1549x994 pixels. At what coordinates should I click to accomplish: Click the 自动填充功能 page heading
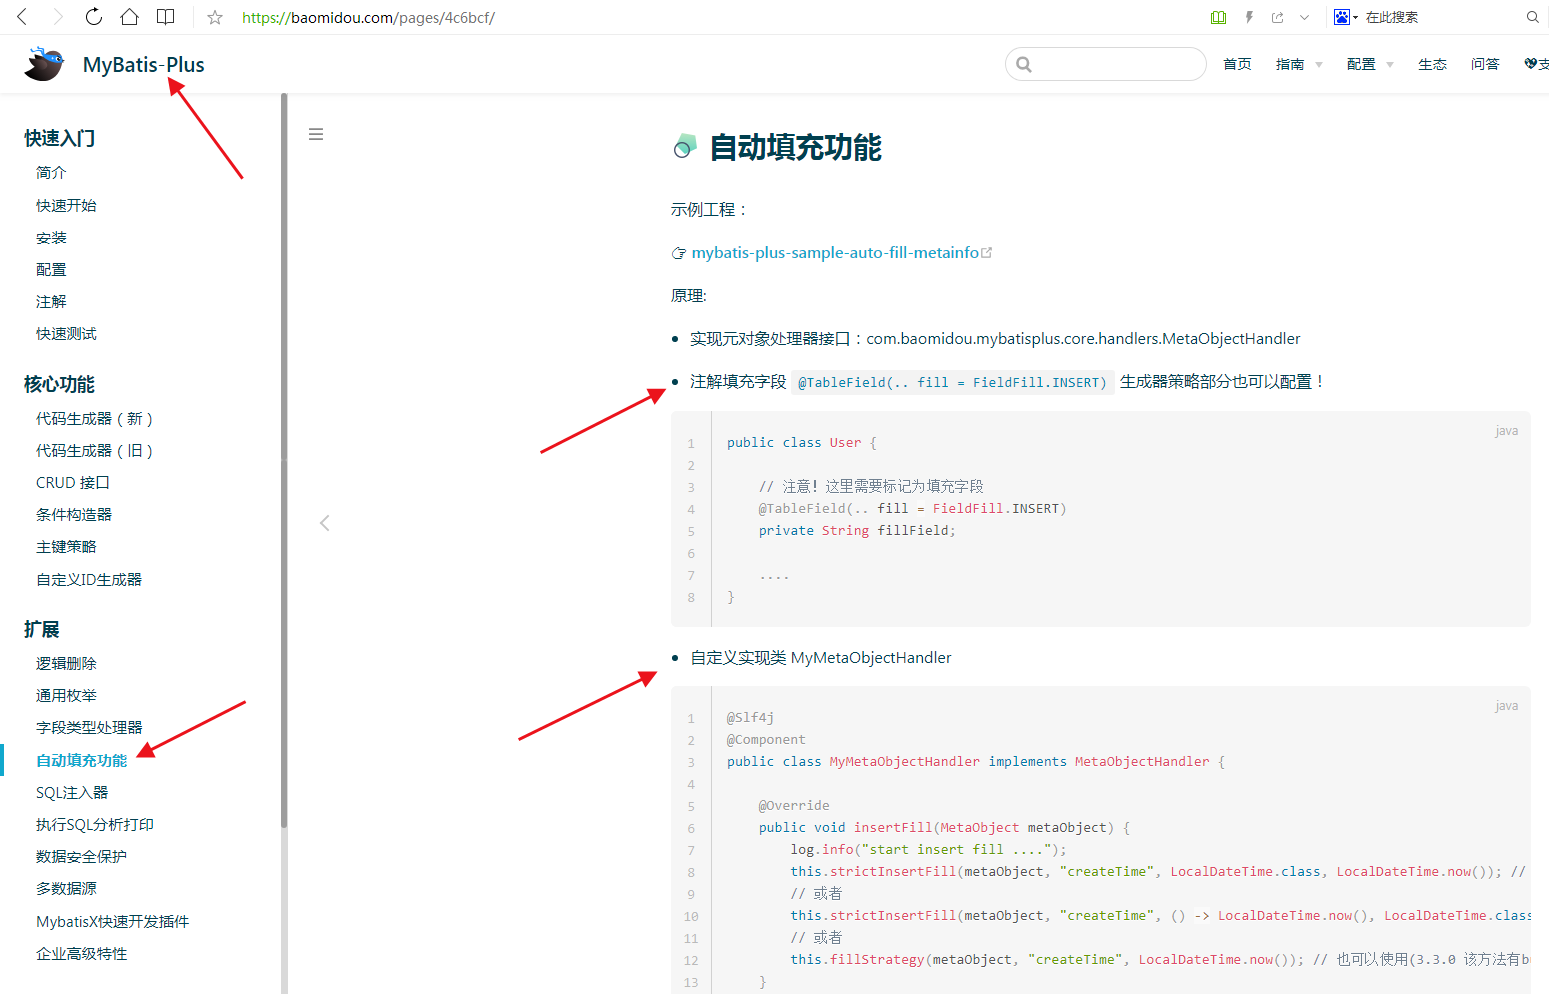coord(795,147)
